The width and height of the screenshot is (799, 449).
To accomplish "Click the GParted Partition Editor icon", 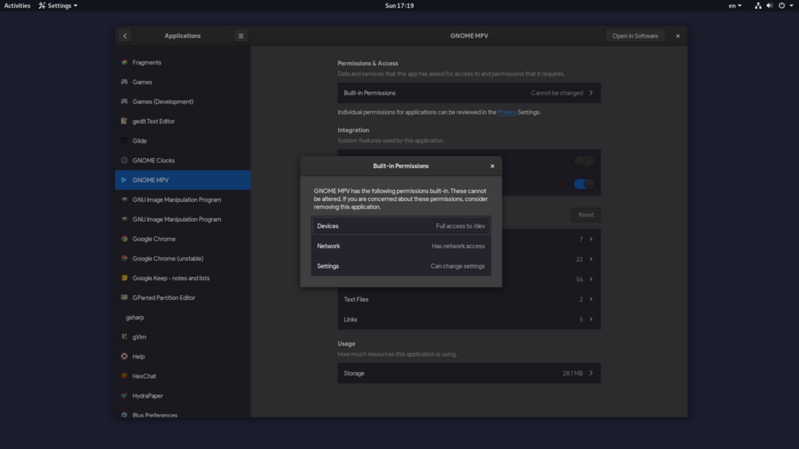I will point(124,297).
